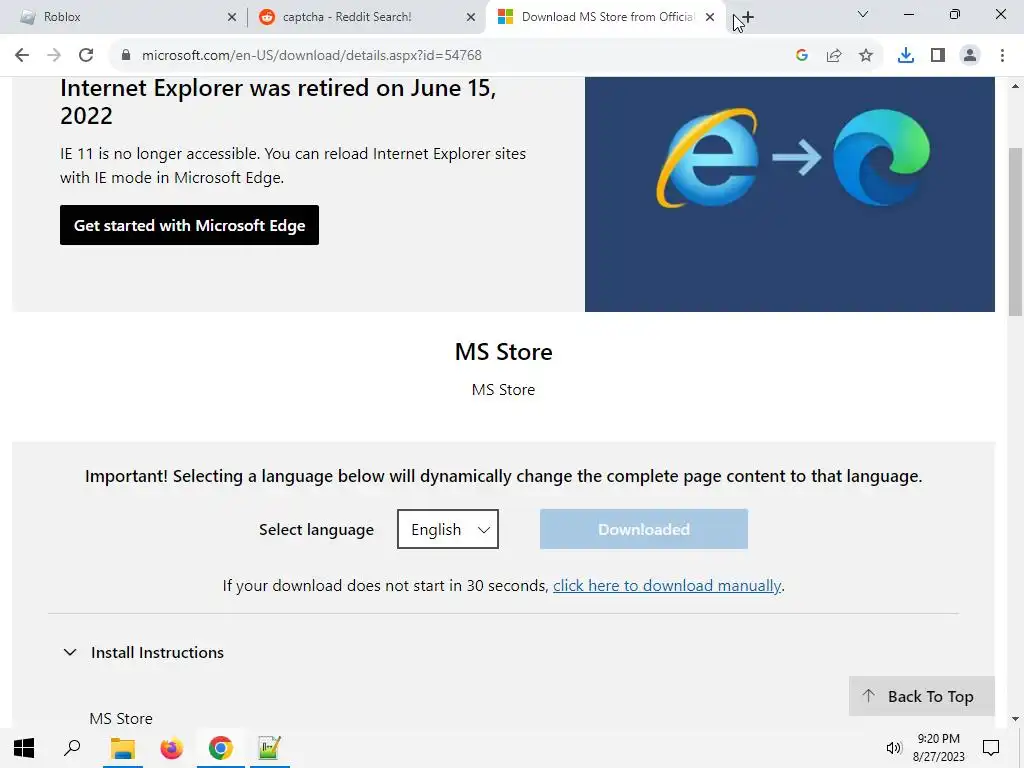
Task: Open the tab search dropdown
Action: 863,14
